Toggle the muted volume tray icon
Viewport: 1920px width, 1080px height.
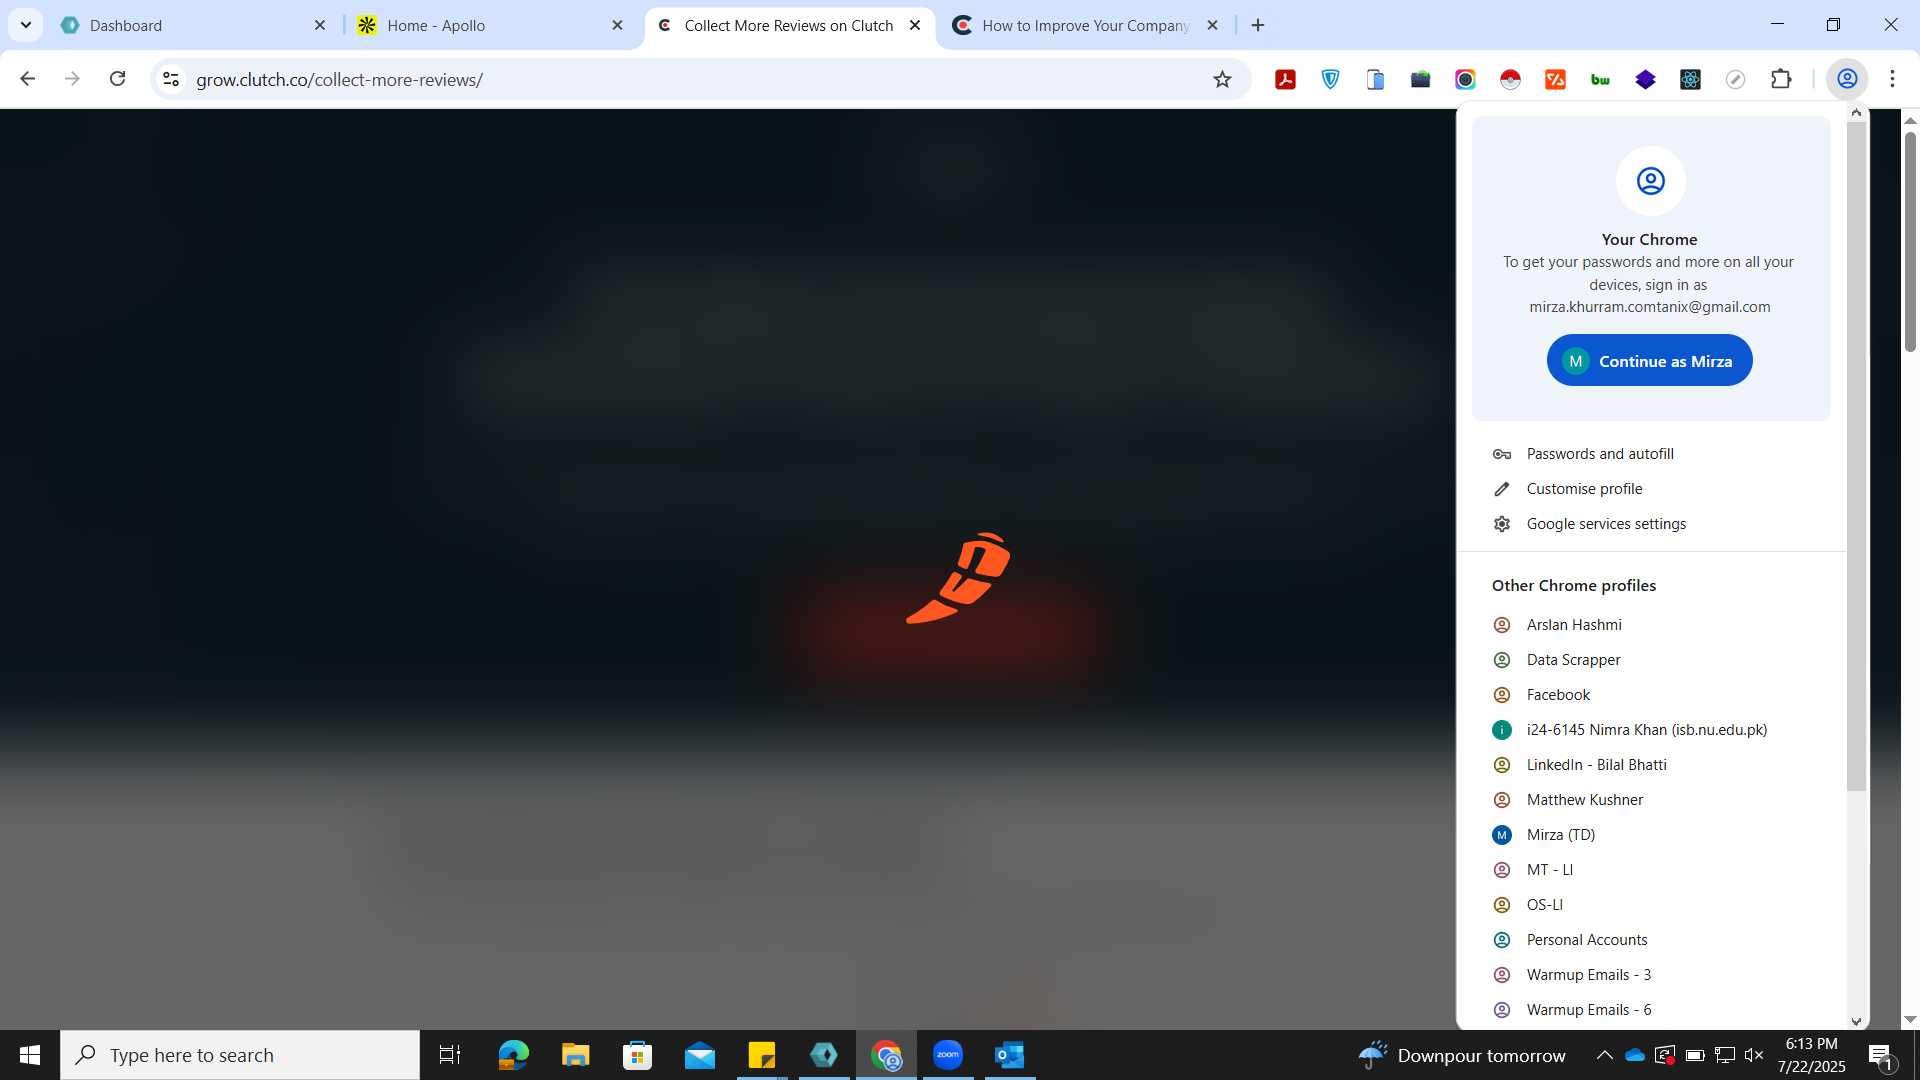1754,1055
